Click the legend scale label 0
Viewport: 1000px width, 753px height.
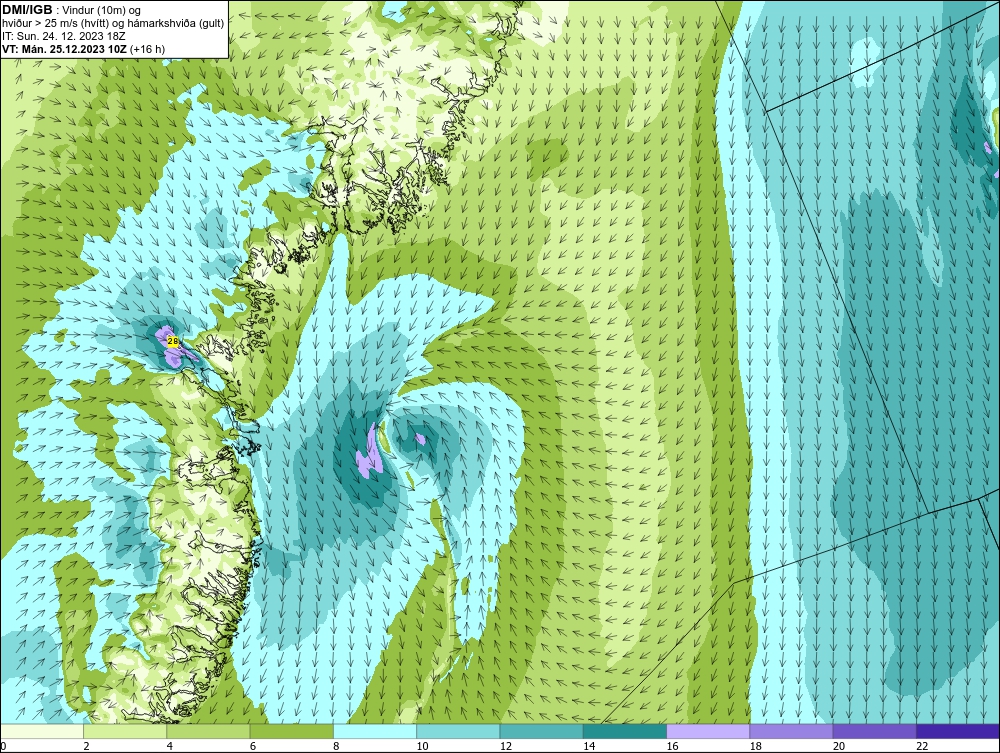click(3, 747)
